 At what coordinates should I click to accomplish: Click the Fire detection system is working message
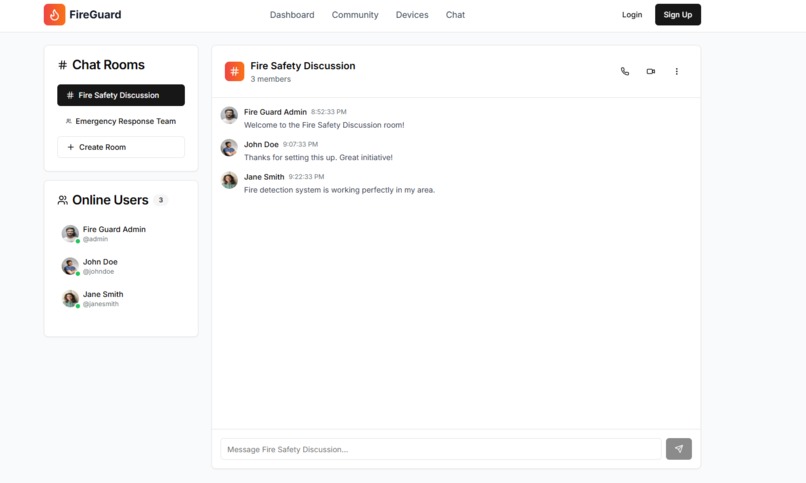coord(339,190)
